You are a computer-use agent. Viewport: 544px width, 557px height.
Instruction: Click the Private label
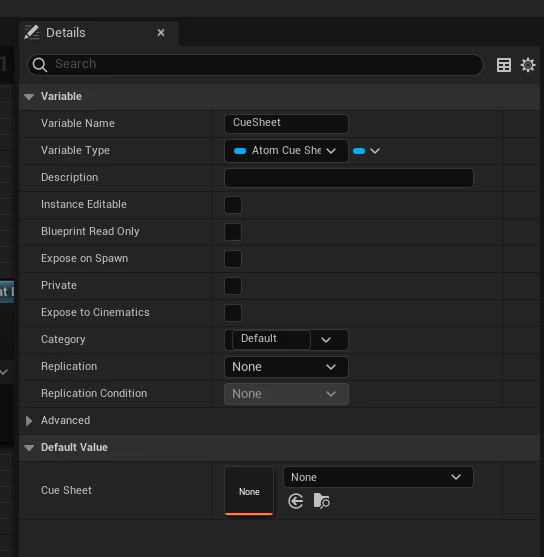click(59, 285)
